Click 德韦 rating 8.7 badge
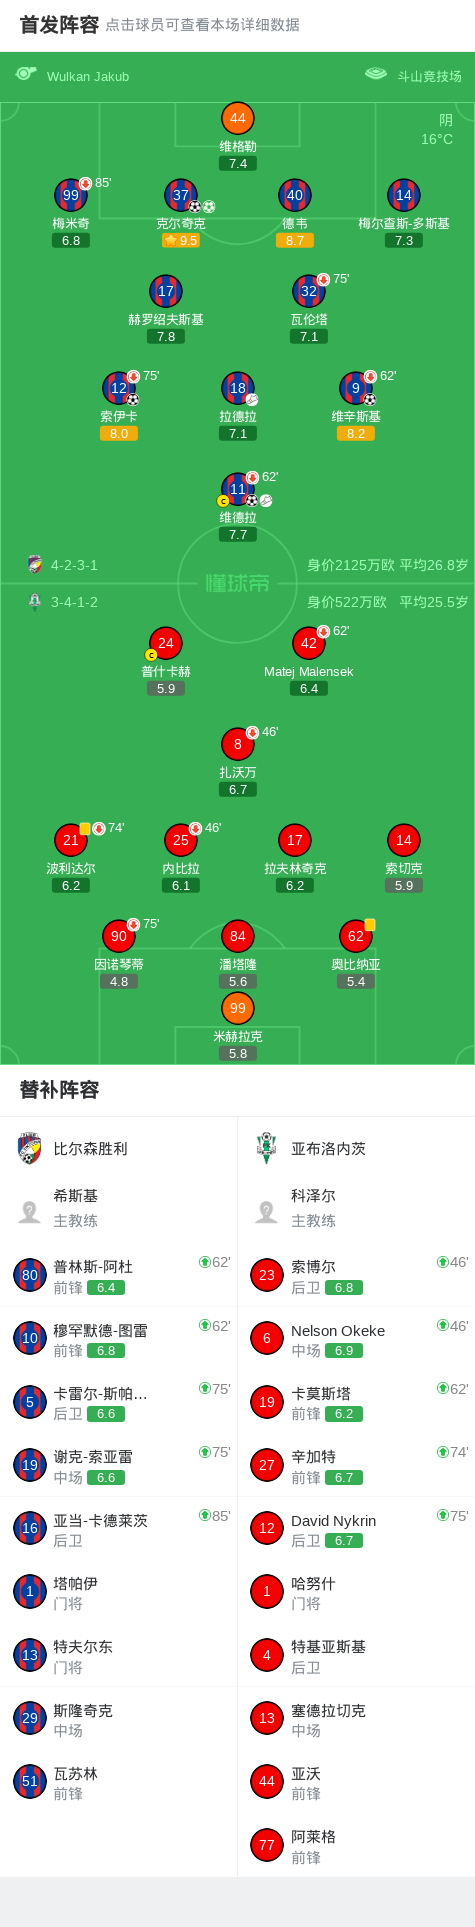475x1927 pixels. click(295, 240)
